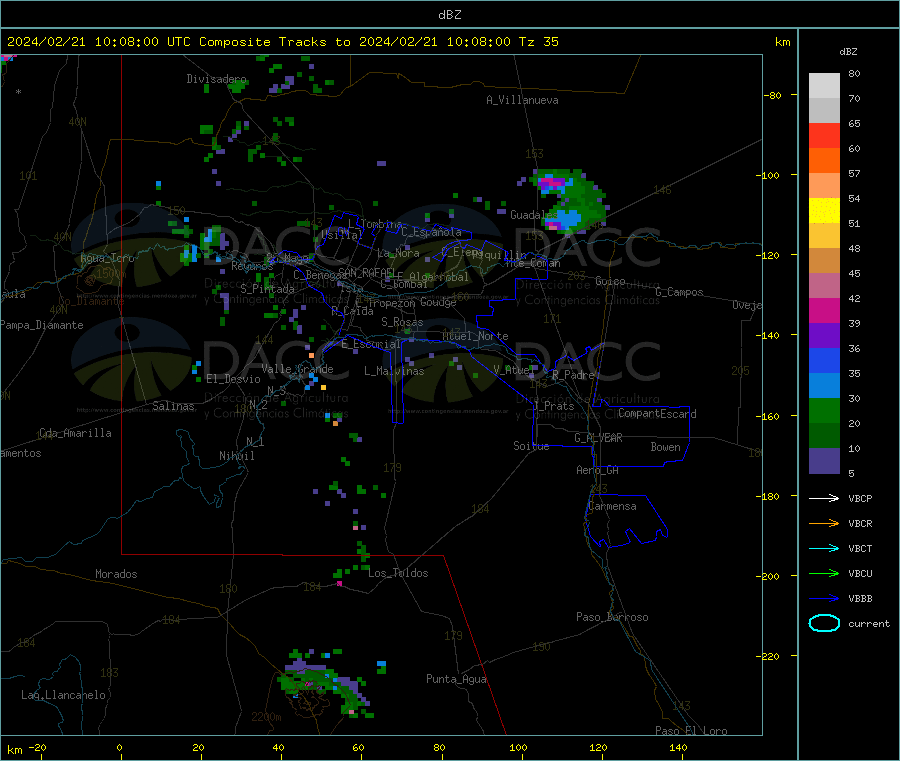
Task: Click the 'SAN_RAFAEL' map label
Action: click(x=366, y=272)
